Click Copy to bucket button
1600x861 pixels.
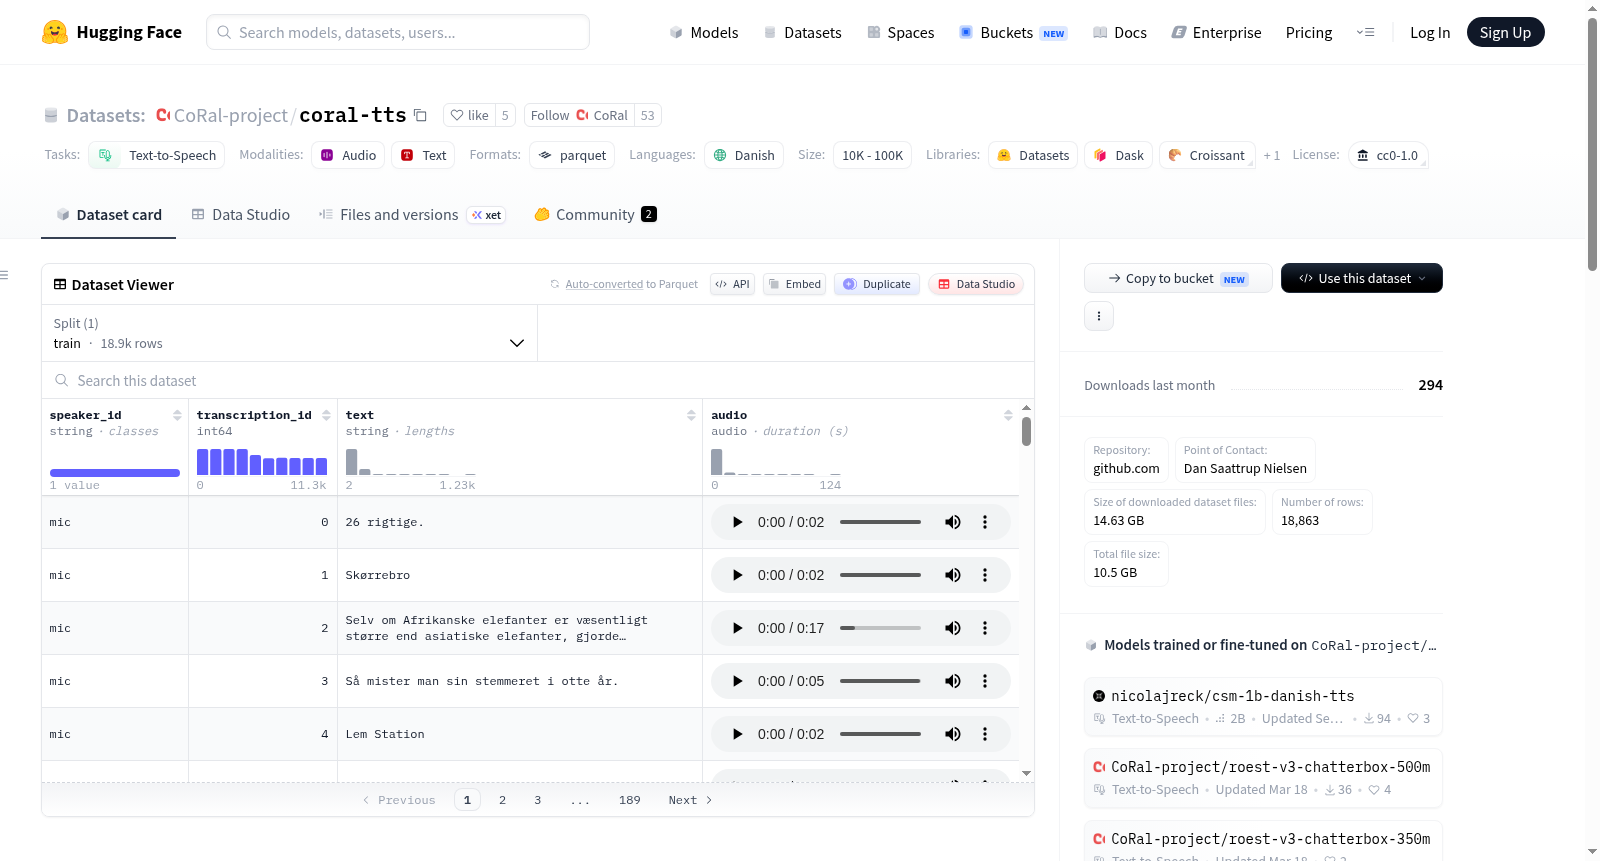[x=1178, y=278]
